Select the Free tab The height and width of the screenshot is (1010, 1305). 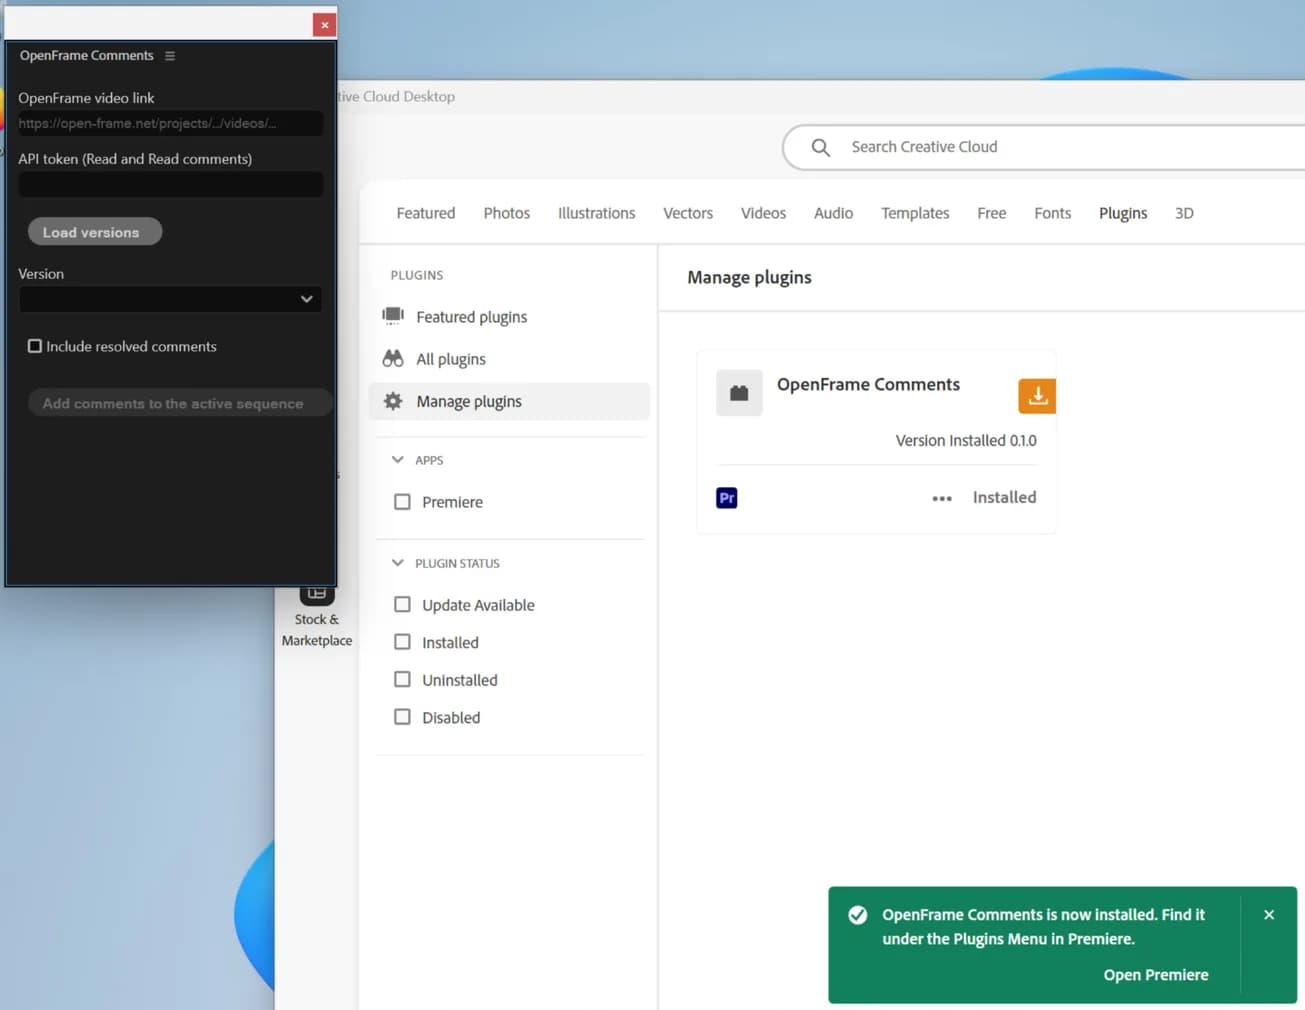[992, 213]
